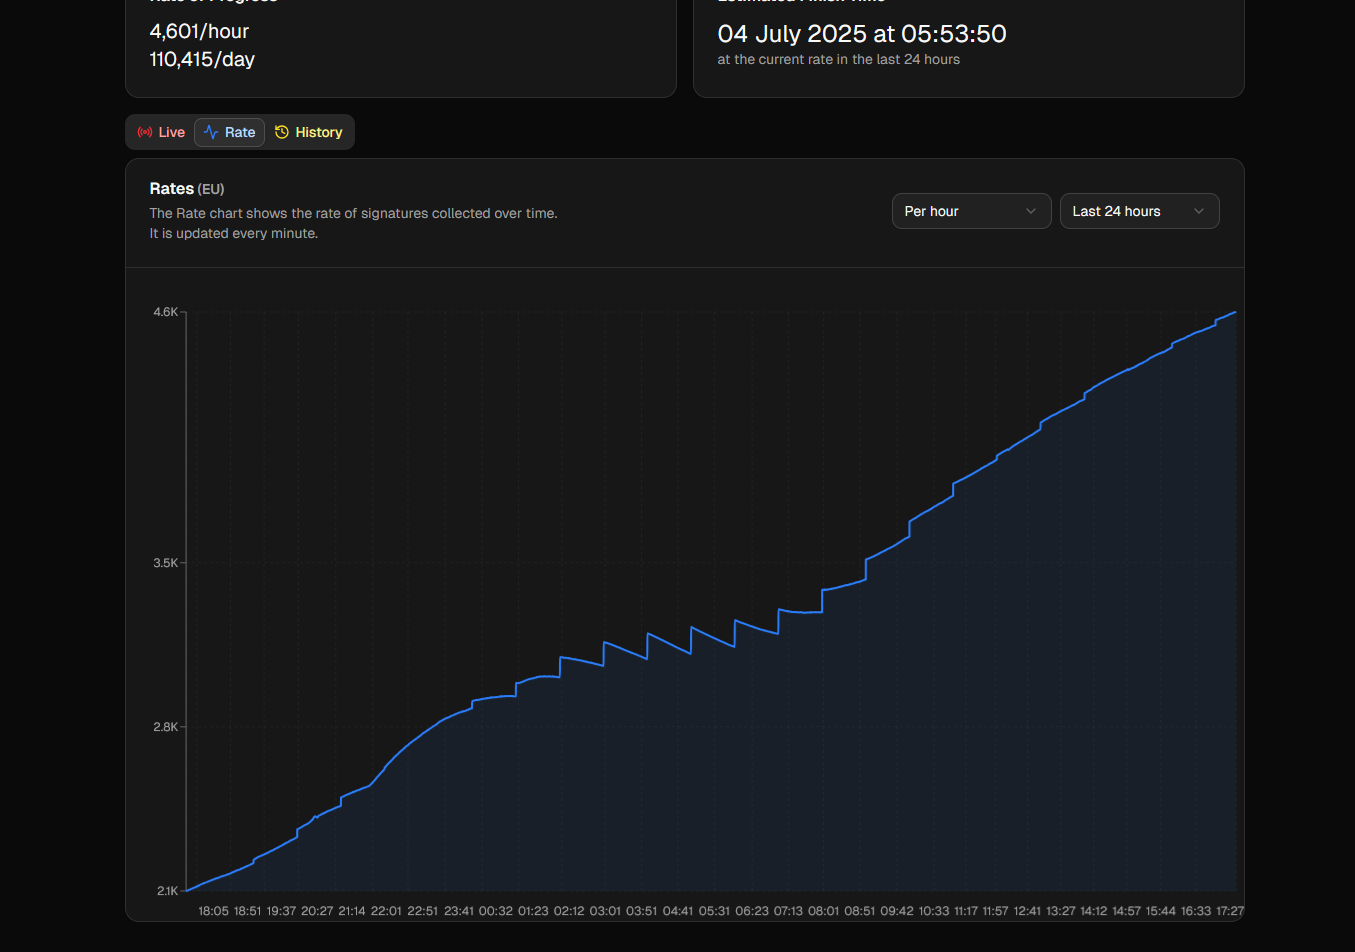This screenshot has height=952, width=1355.
Task: Click the 06:23 x-axis time label
Action: pyautogui.click(x=752, y=911)
